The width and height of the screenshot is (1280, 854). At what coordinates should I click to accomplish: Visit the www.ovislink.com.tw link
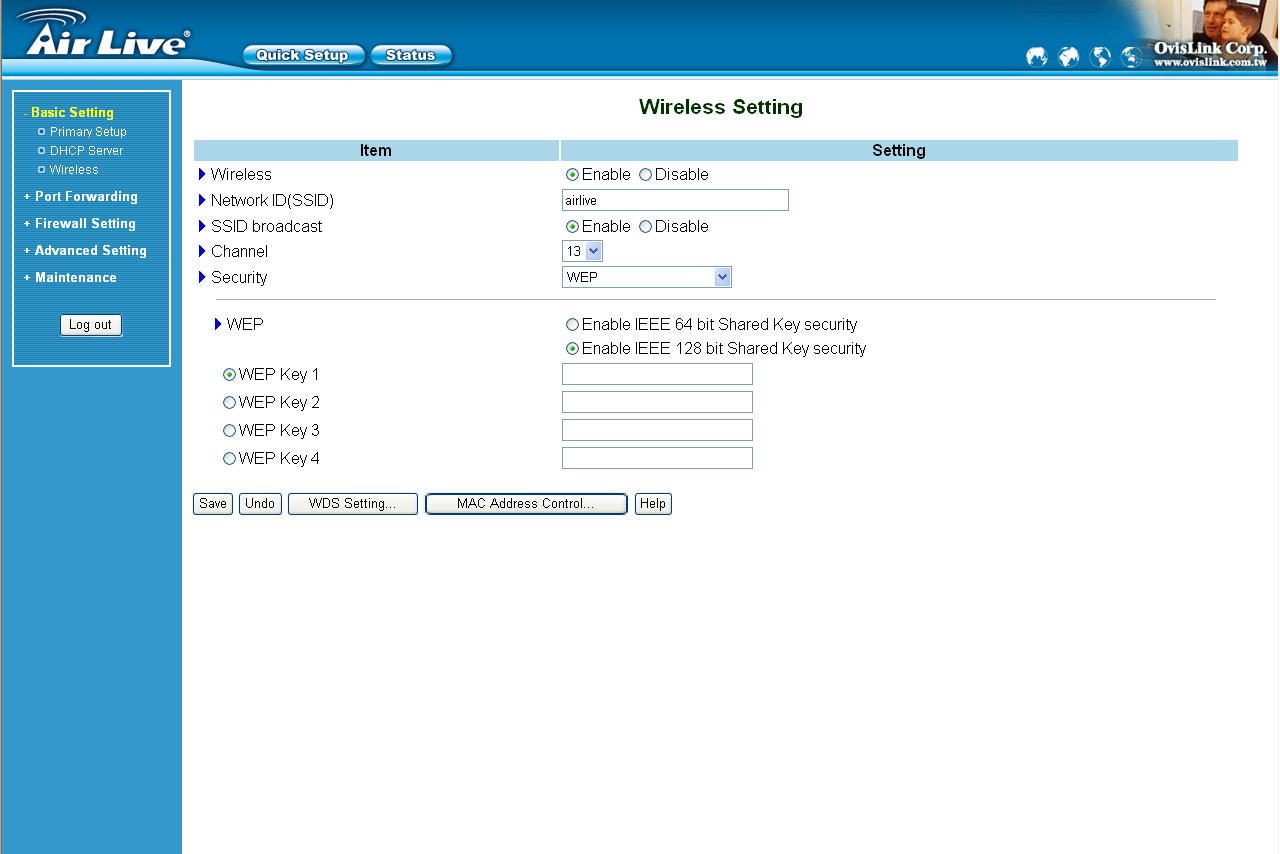tap(1210, 62)
